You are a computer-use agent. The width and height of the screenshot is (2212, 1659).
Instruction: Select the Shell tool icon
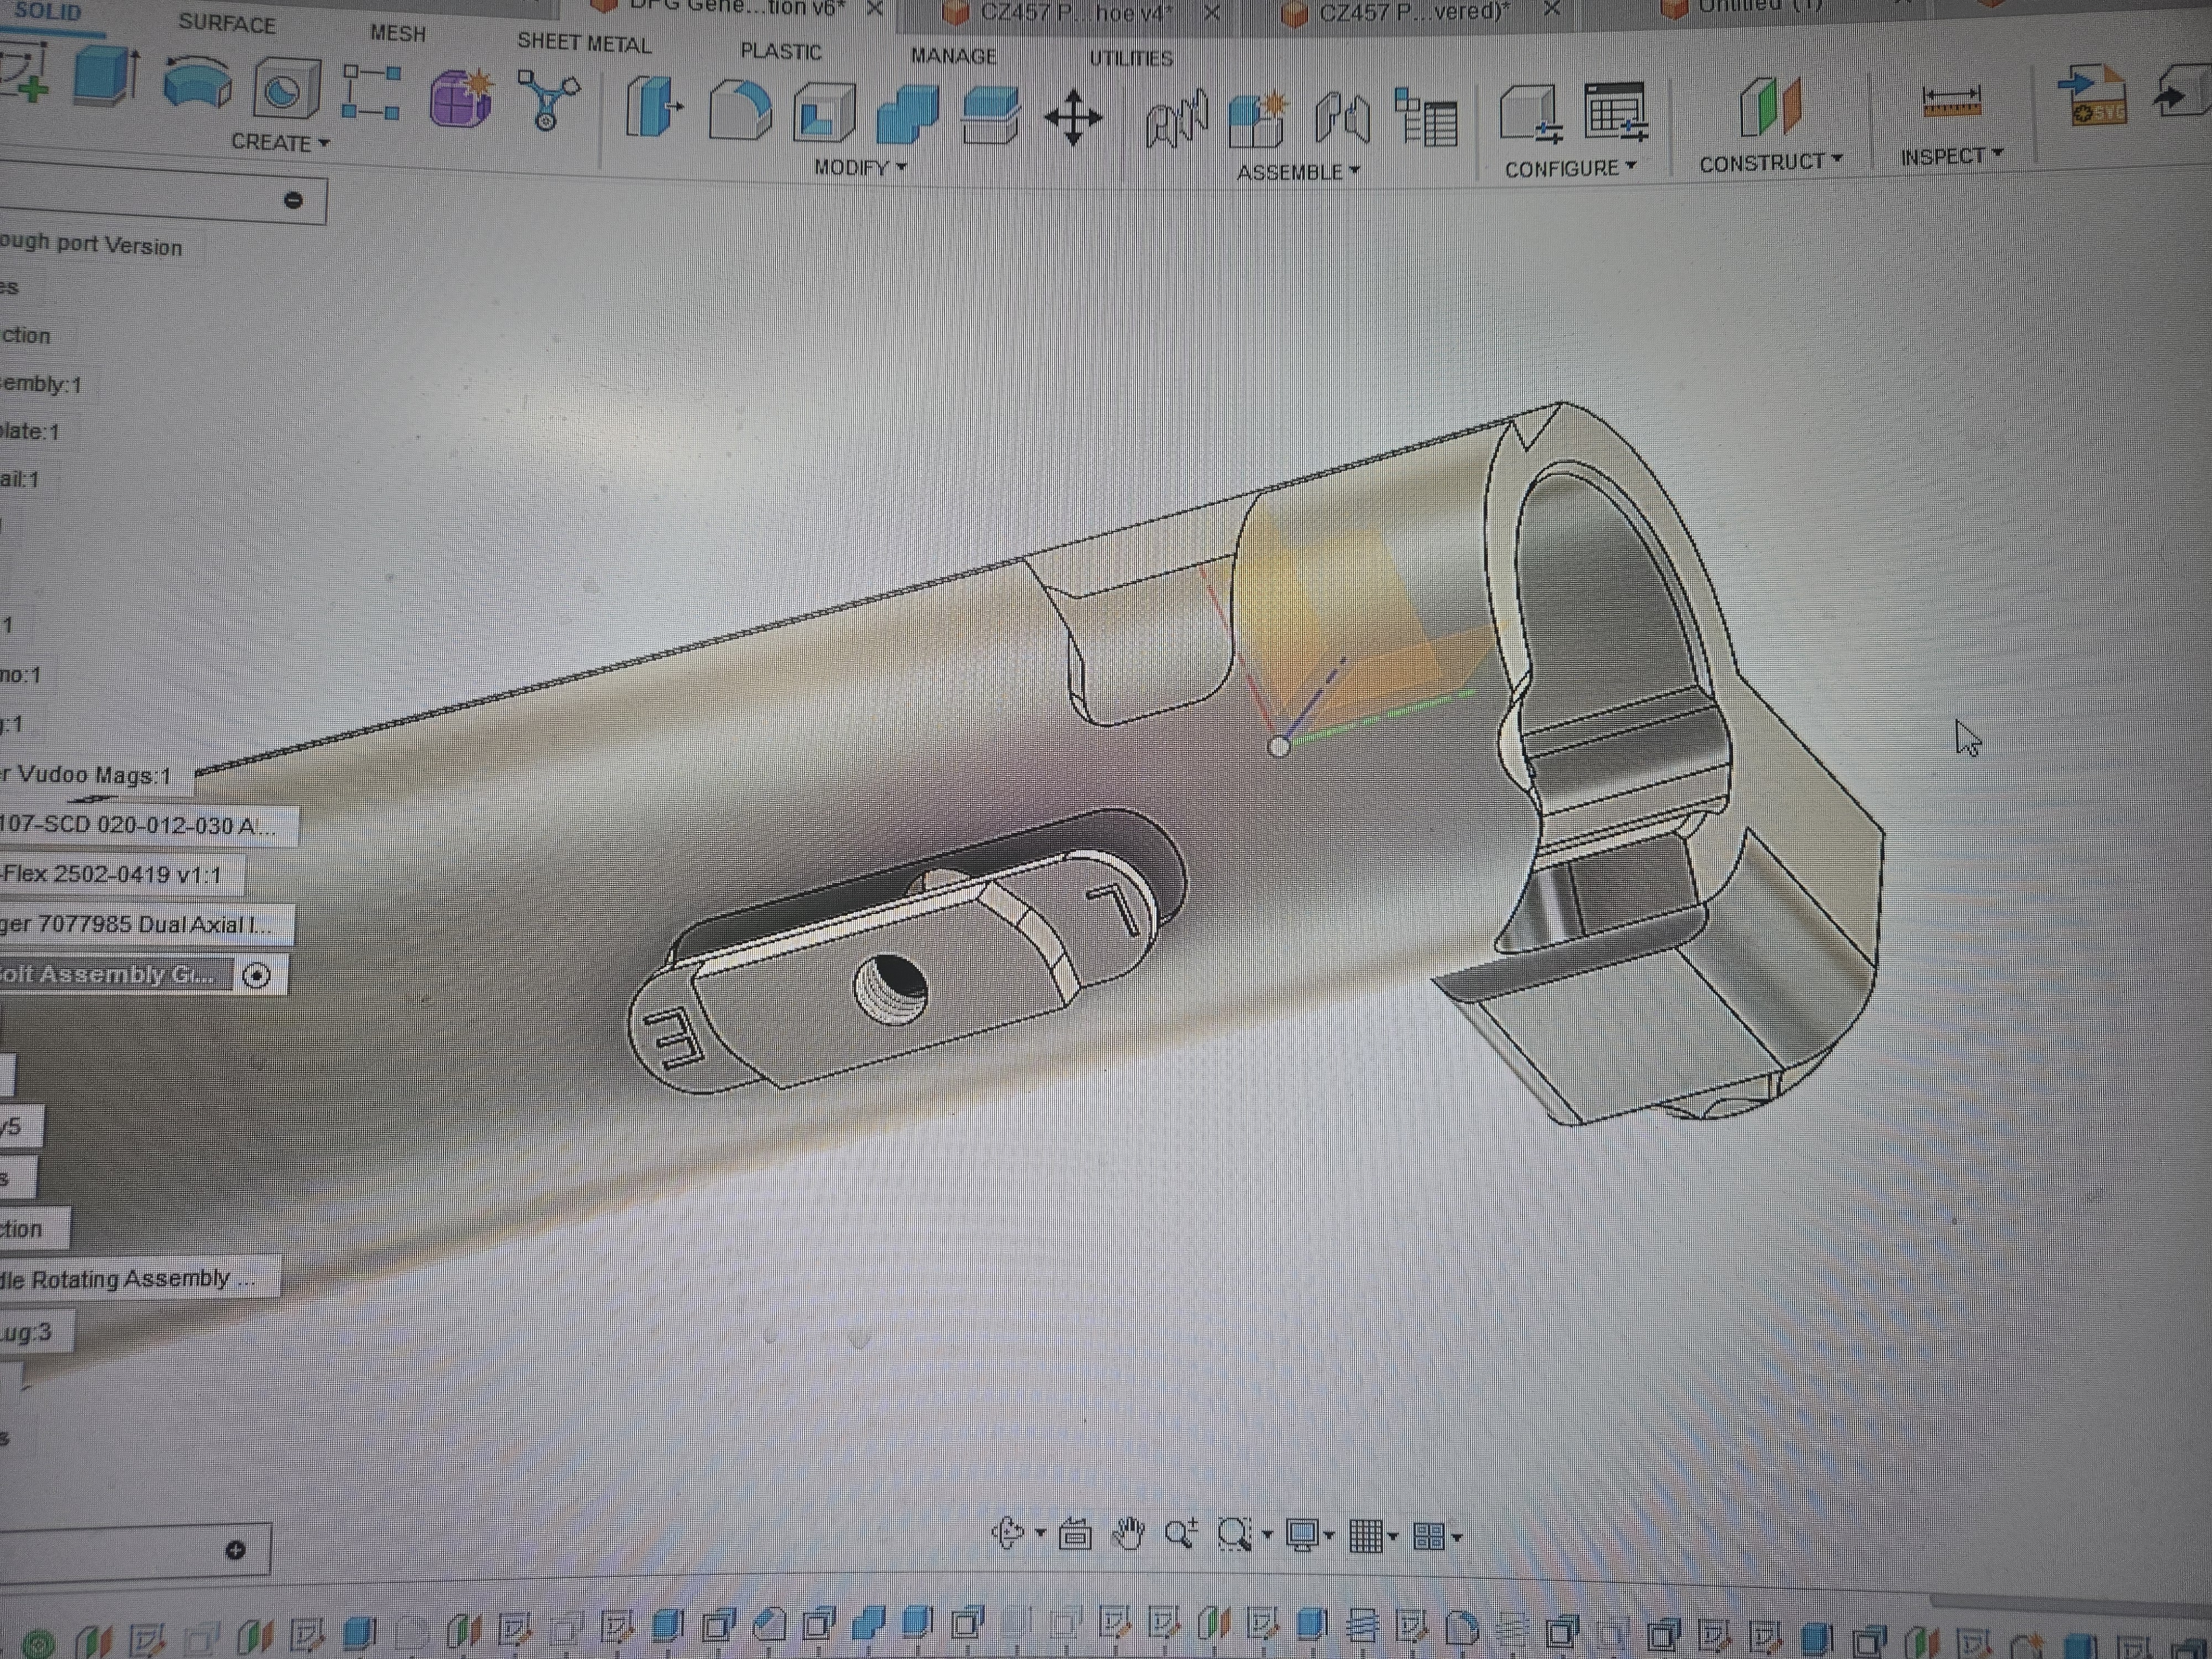[x=824, y=113]
